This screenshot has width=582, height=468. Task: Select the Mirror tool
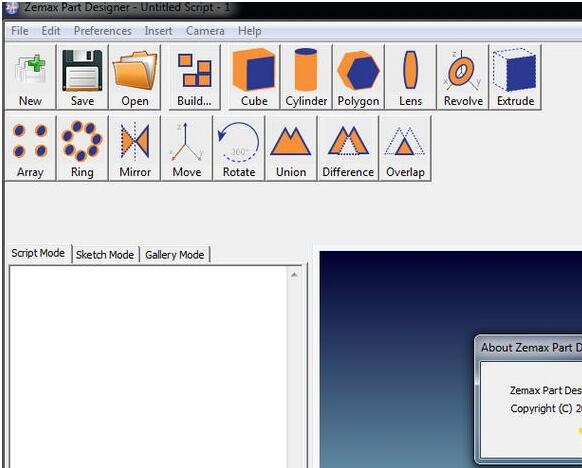(x=135, y=148)
